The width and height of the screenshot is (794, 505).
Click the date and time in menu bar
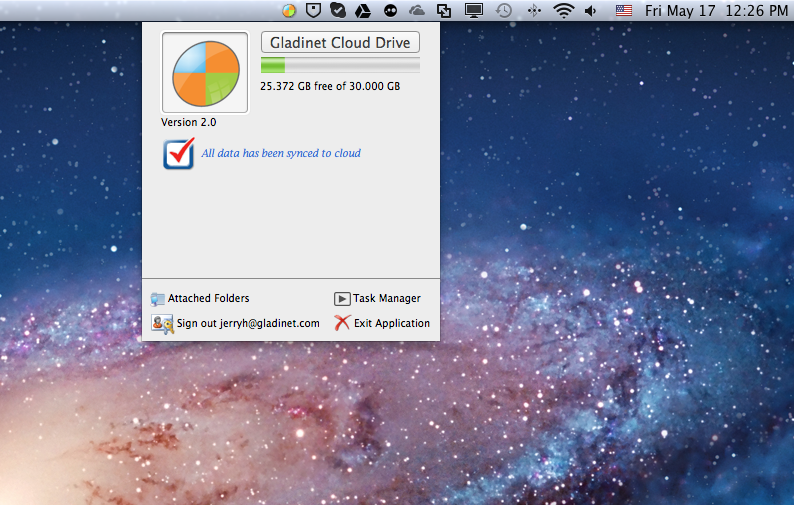coord(717,11)
